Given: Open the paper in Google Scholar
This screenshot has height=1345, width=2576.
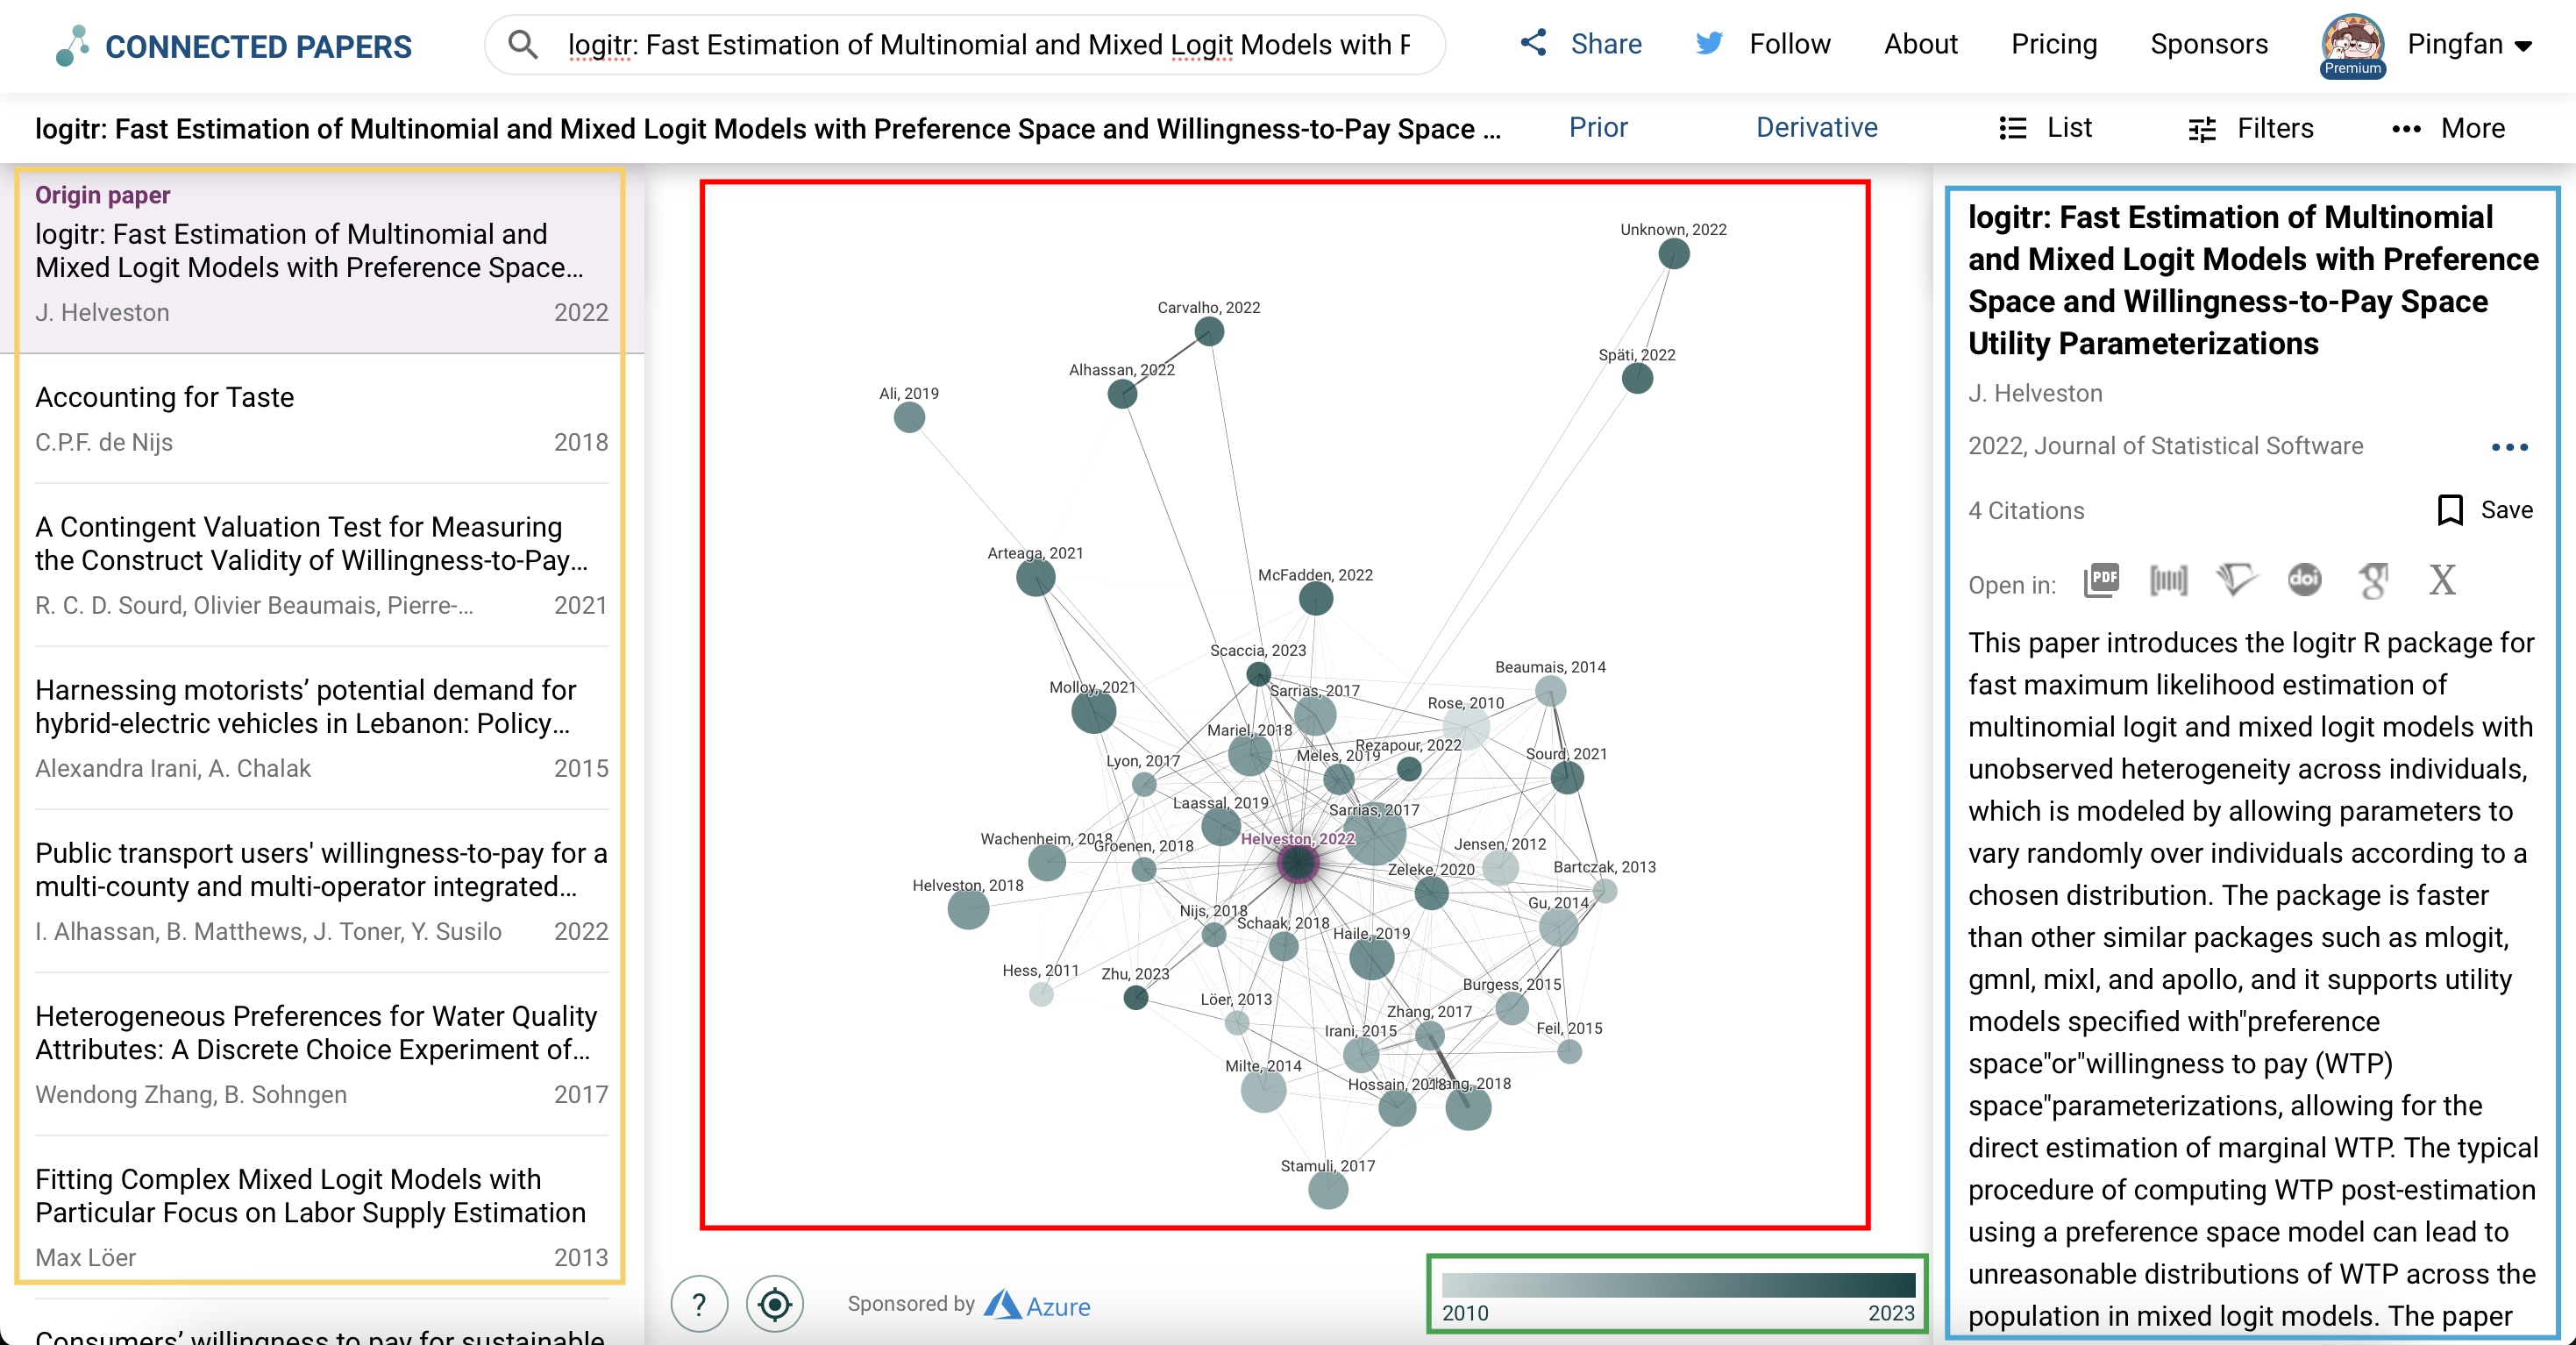Looking at the screenshot, I should click(2373, 580).
